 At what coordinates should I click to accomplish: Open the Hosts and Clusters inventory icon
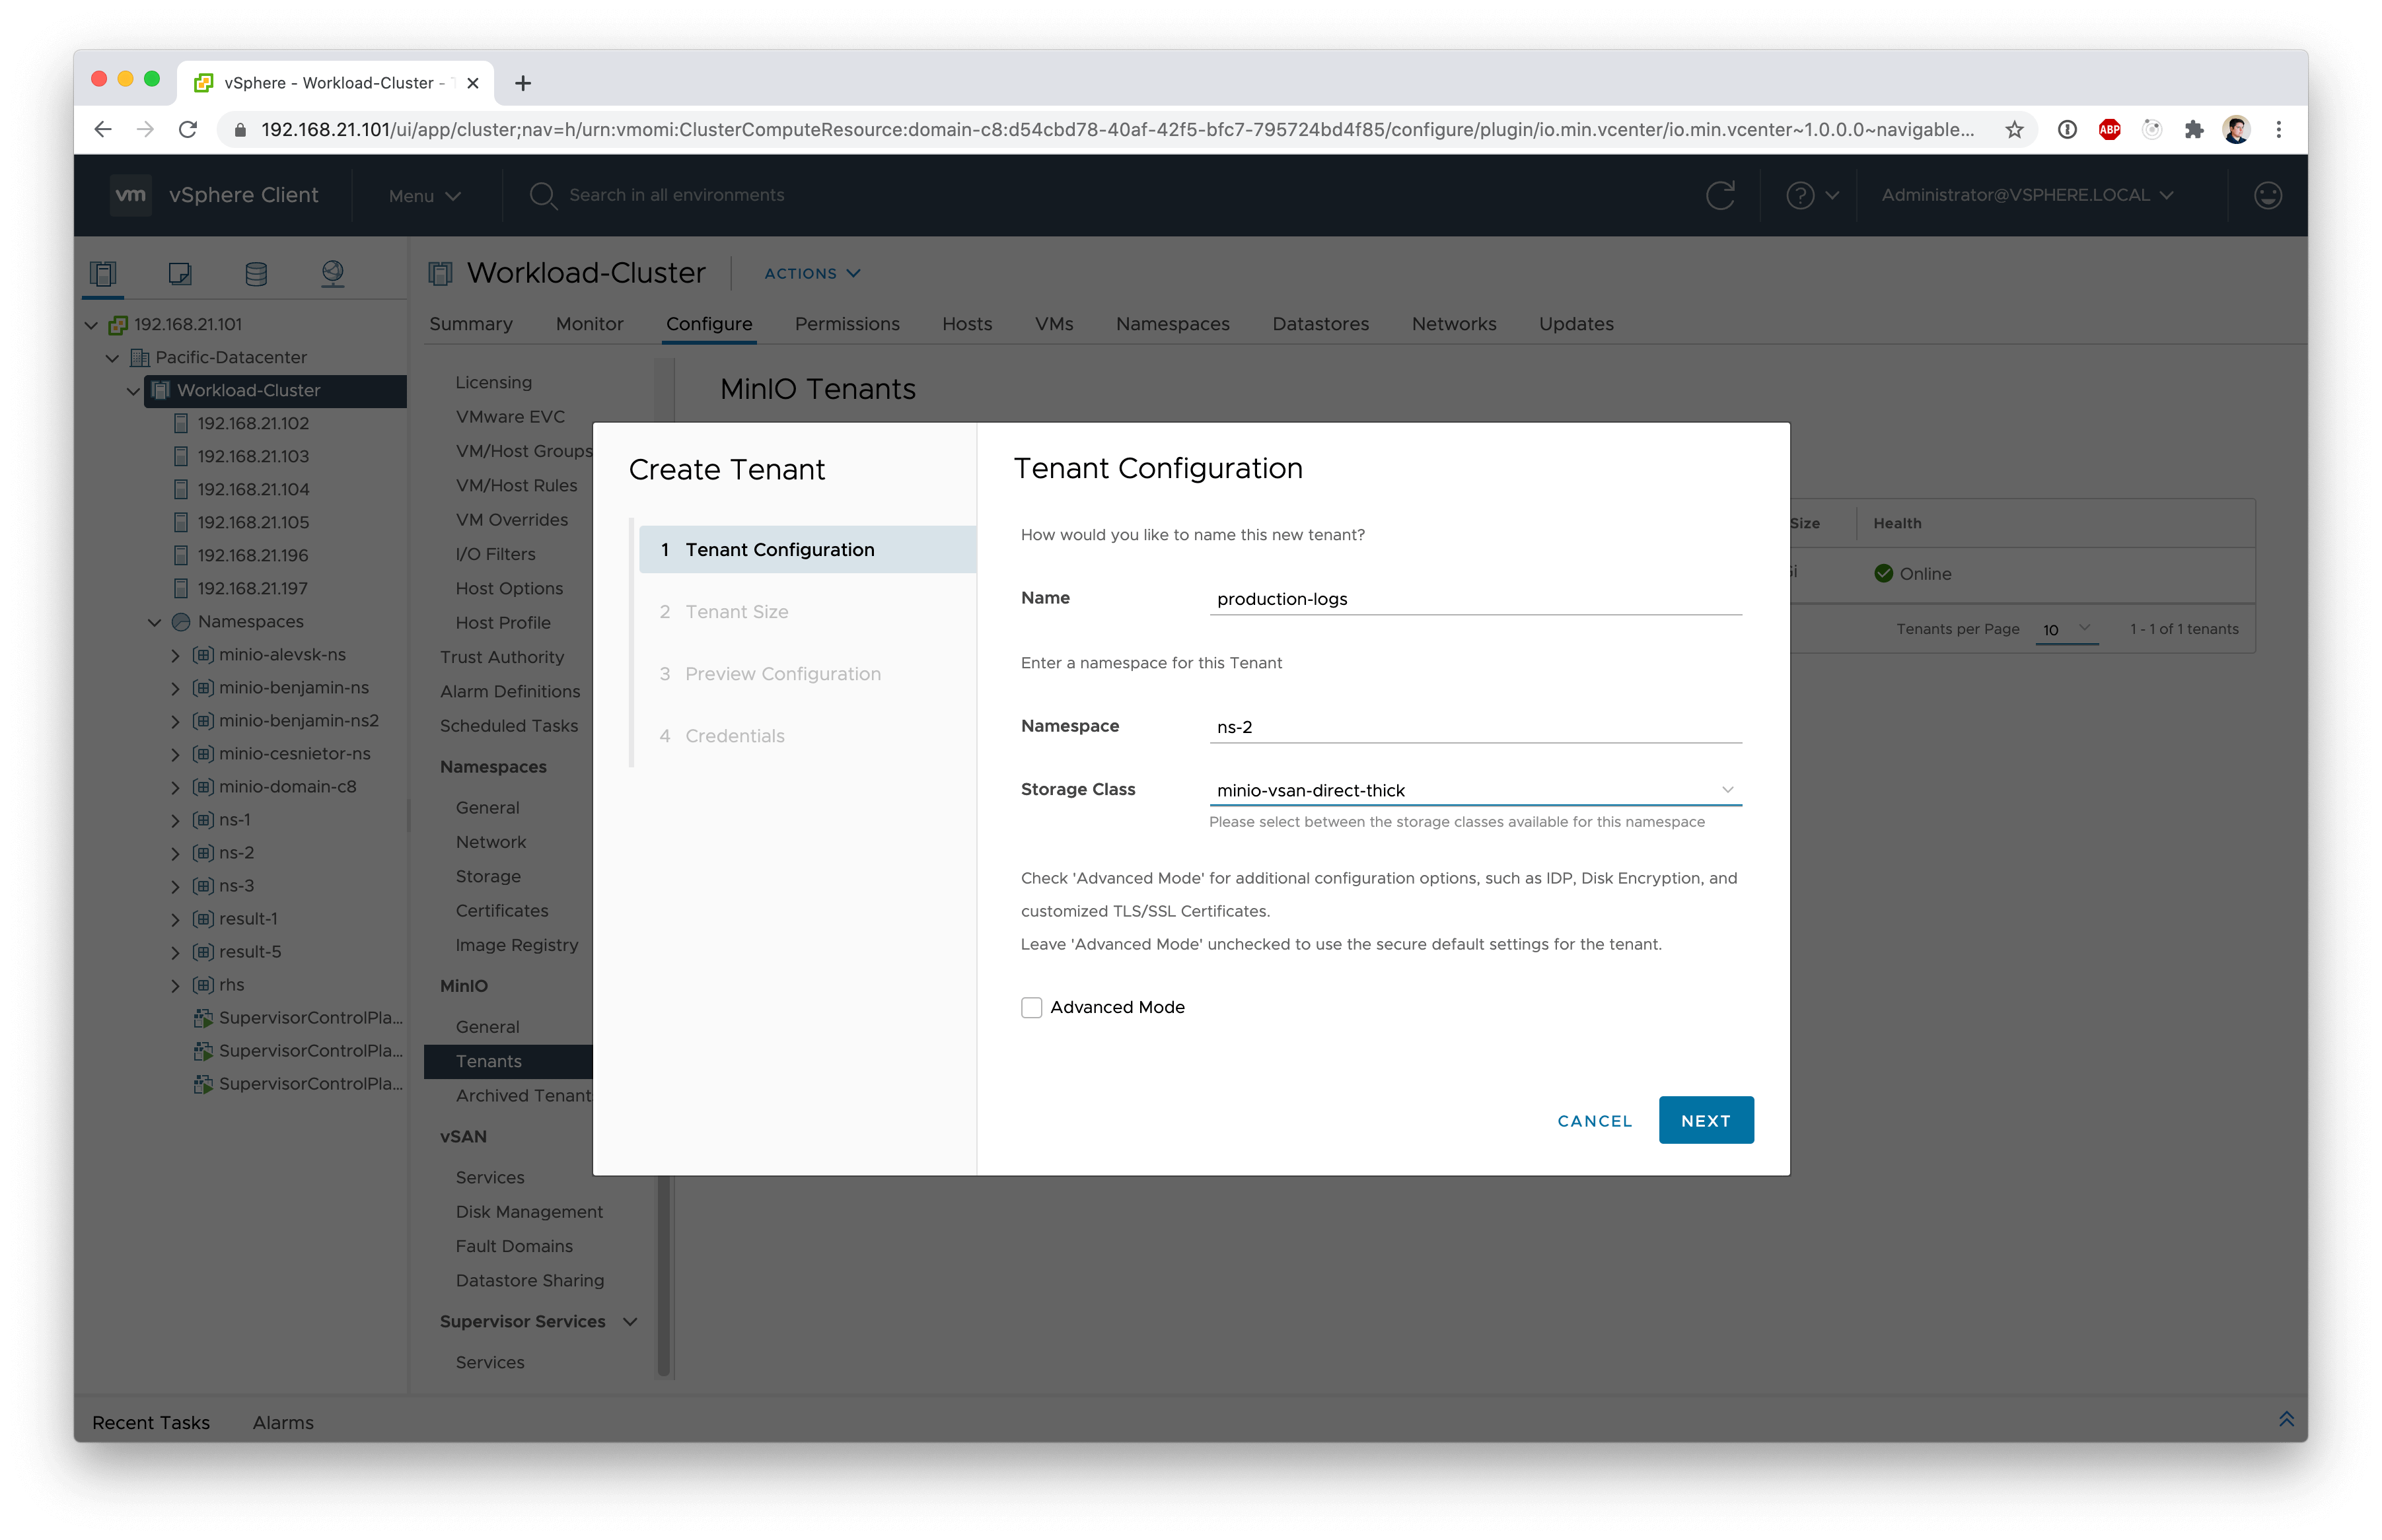click(103, 273)
